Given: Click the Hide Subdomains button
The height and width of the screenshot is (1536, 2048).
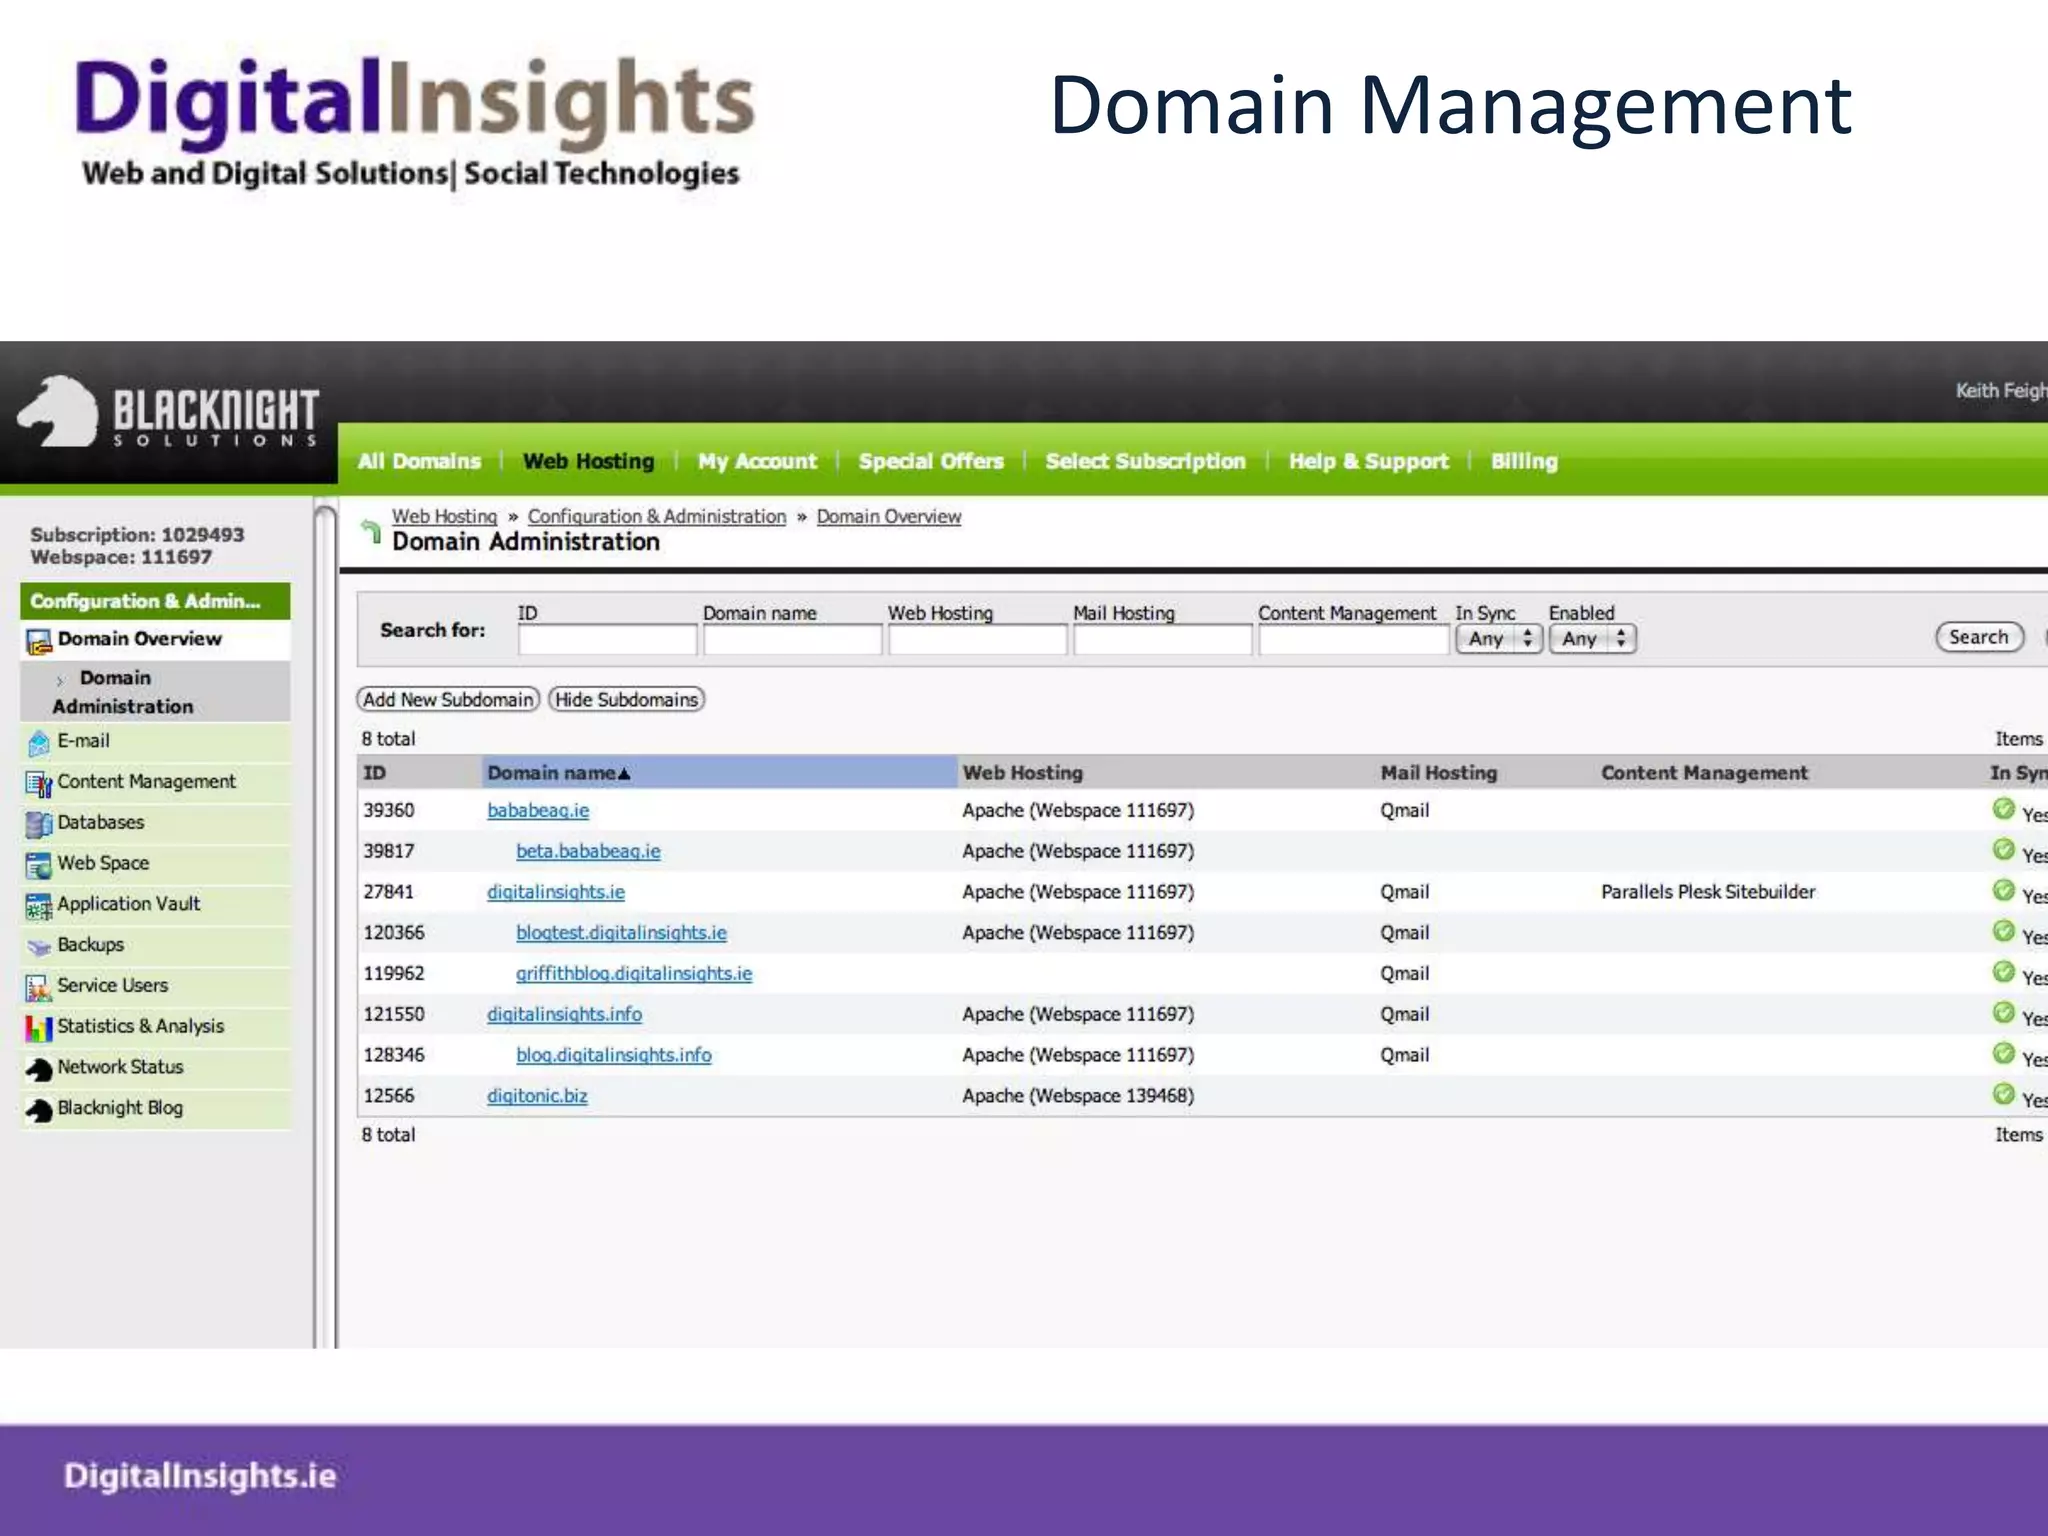Looking at the screenshot, I should click(x=626, y=700).
